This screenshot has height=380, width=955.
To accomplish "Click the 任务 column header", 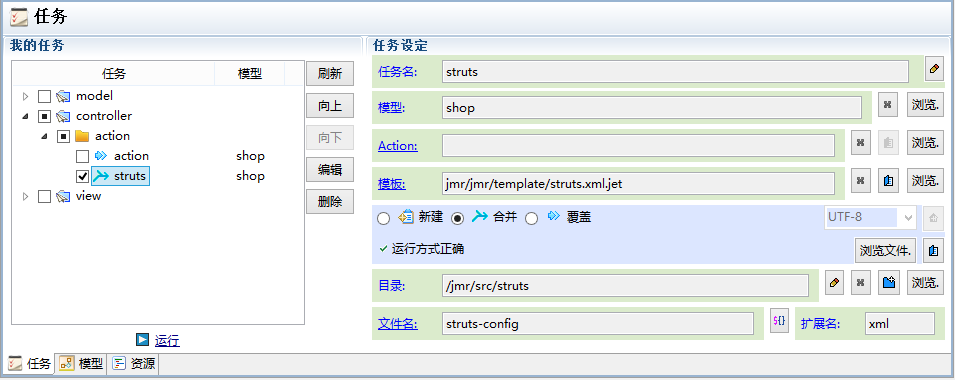I will coord(113,74).
